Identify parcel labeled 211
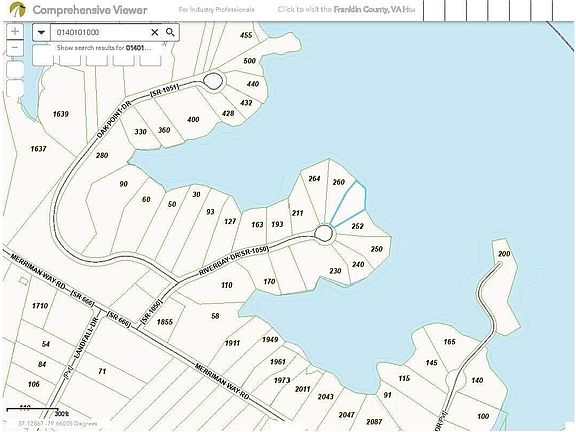 coord(297,213)
